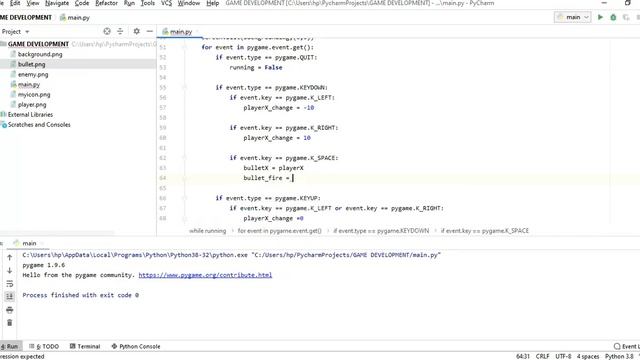Change 4 spaces indent setting
Image resolution: width=640 pixels, height=360 pixels.
(x=588, y=356)
